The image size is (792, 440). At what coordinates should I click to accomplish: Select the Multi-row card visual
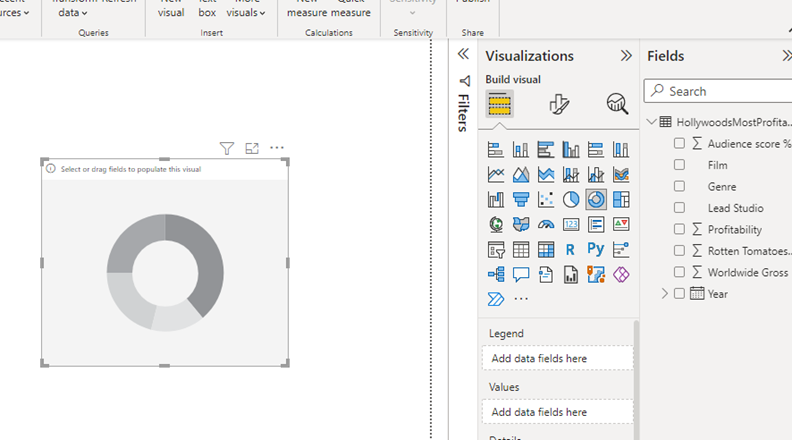coord(596,224)
